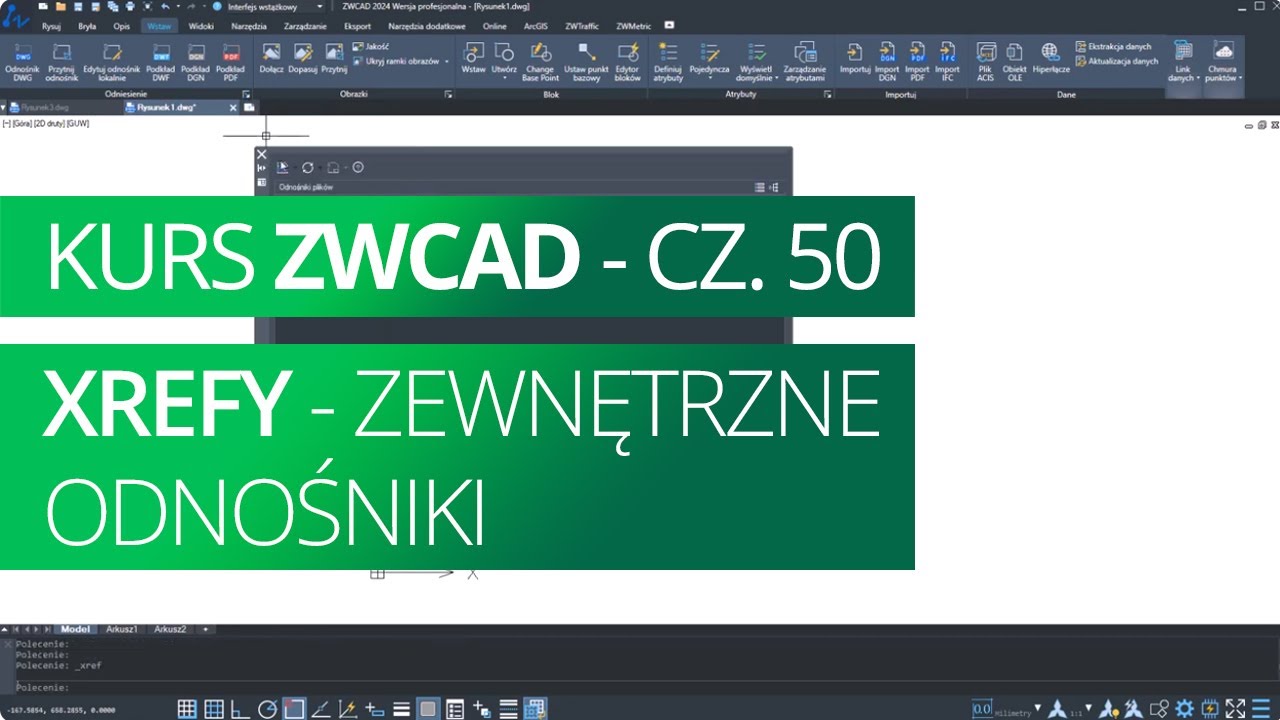Click Dołącz in the Obrazki group
Viewport: 1280px width, 720px height.
[271, 58]
